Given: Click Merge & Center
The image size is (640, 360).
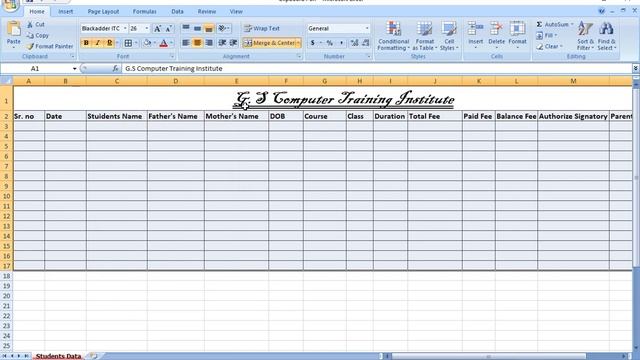Looking at the screenshot, I should pyautogui.click(x=269, y=43).
